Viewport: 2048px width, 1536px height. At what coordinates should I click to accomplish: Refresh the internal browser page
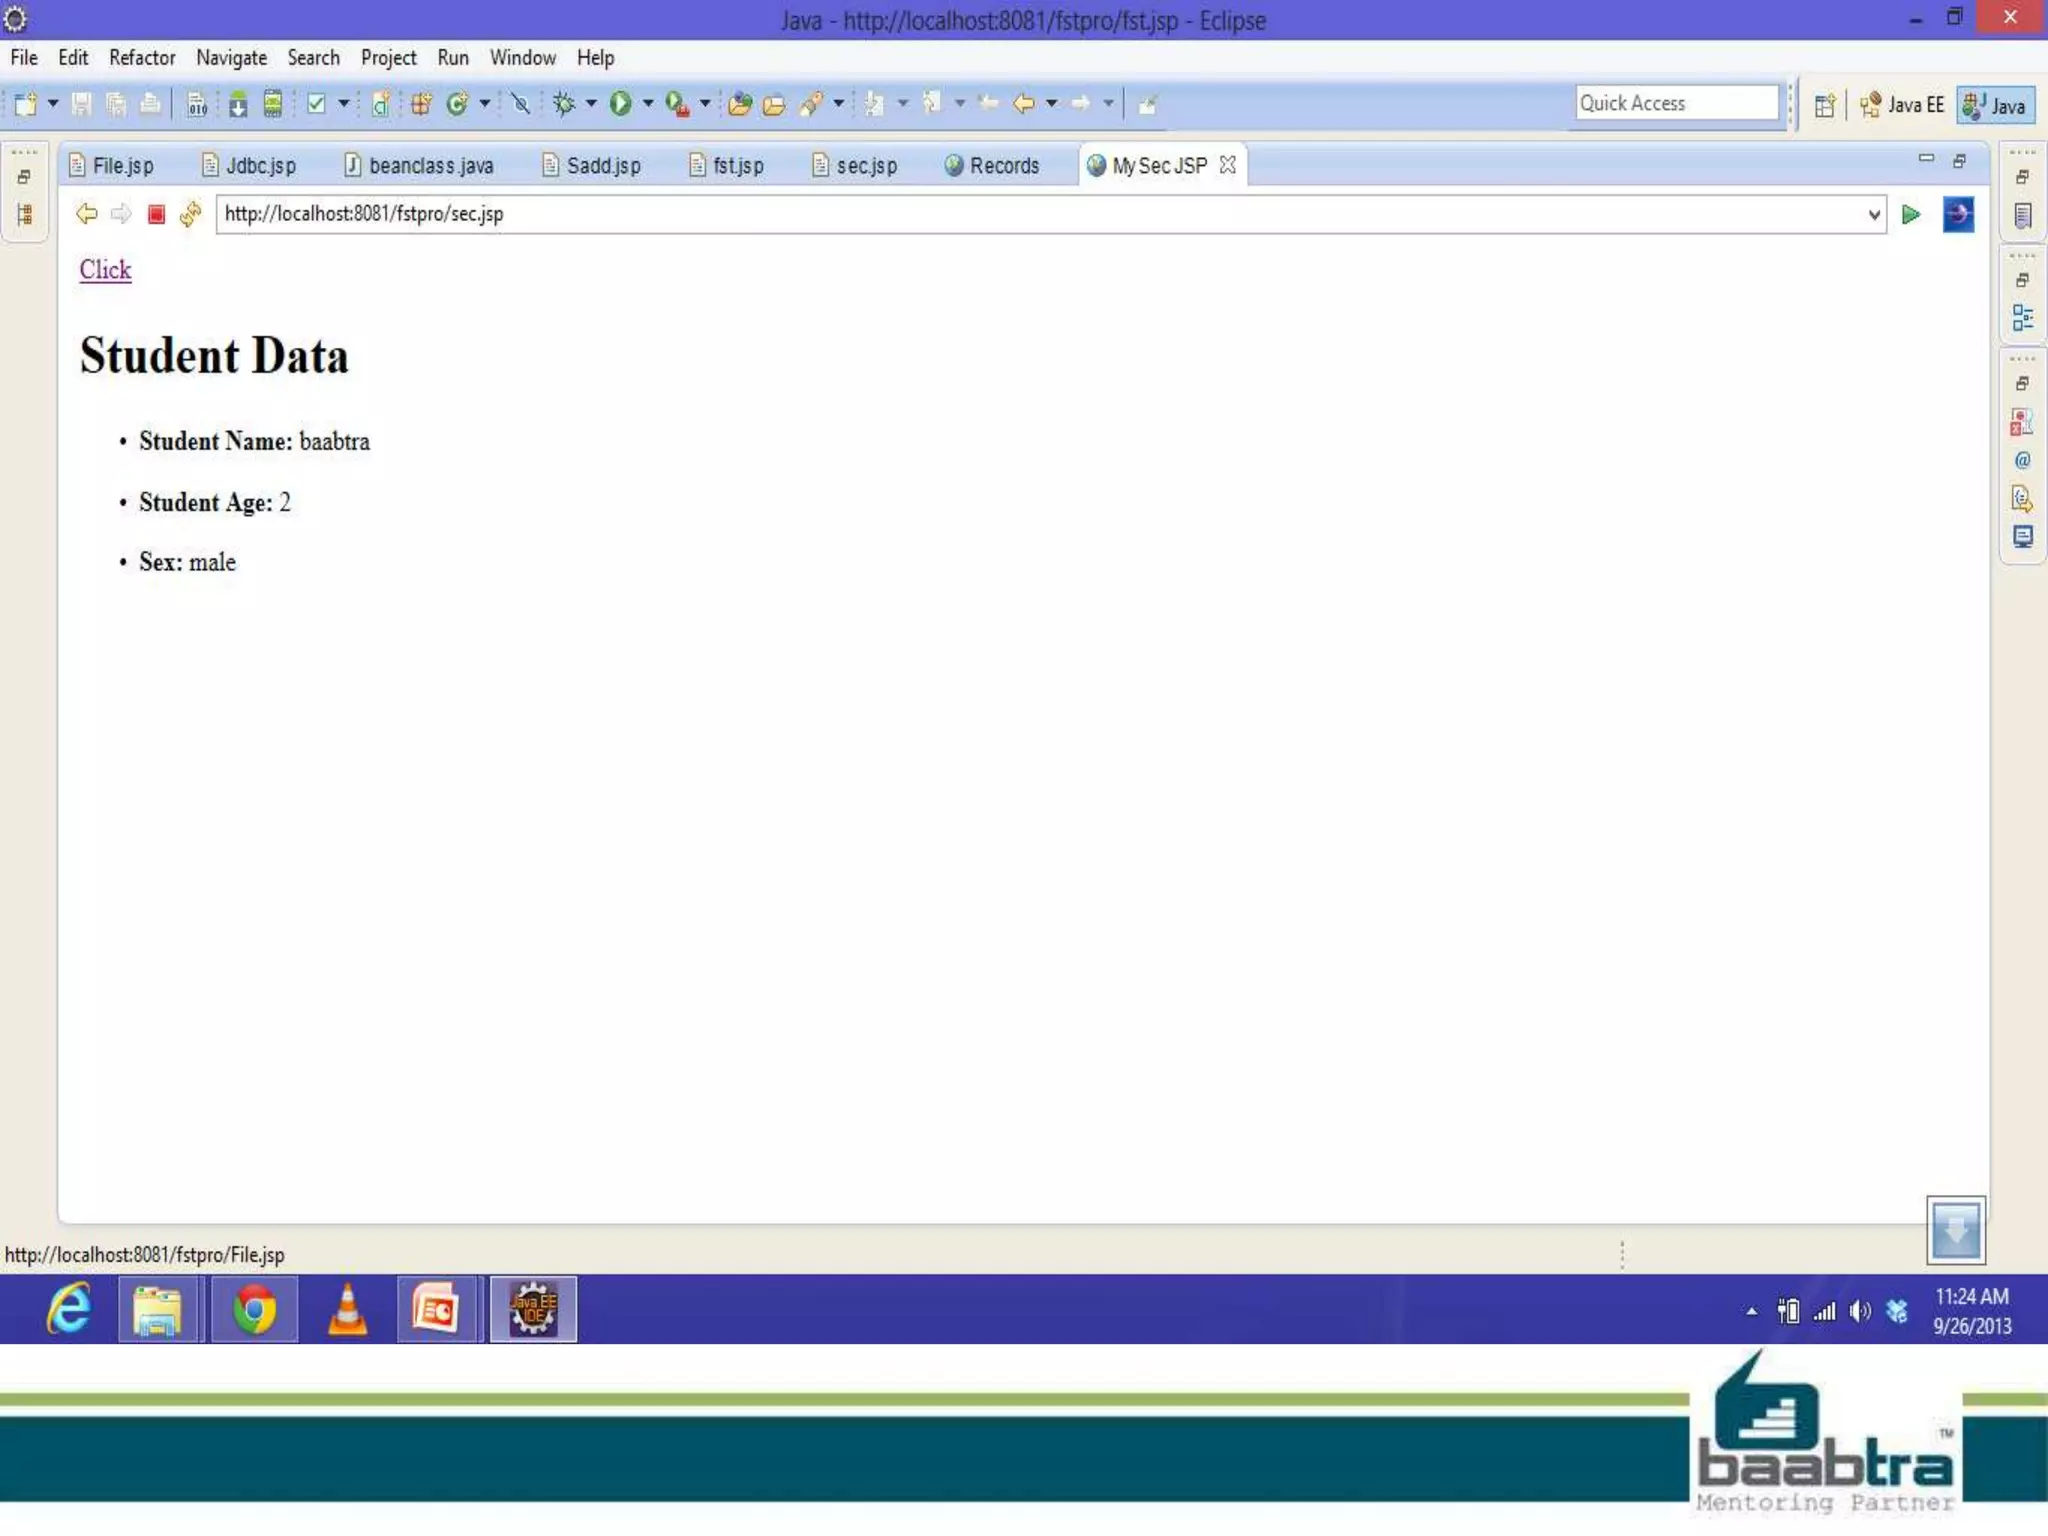(190, 214)
